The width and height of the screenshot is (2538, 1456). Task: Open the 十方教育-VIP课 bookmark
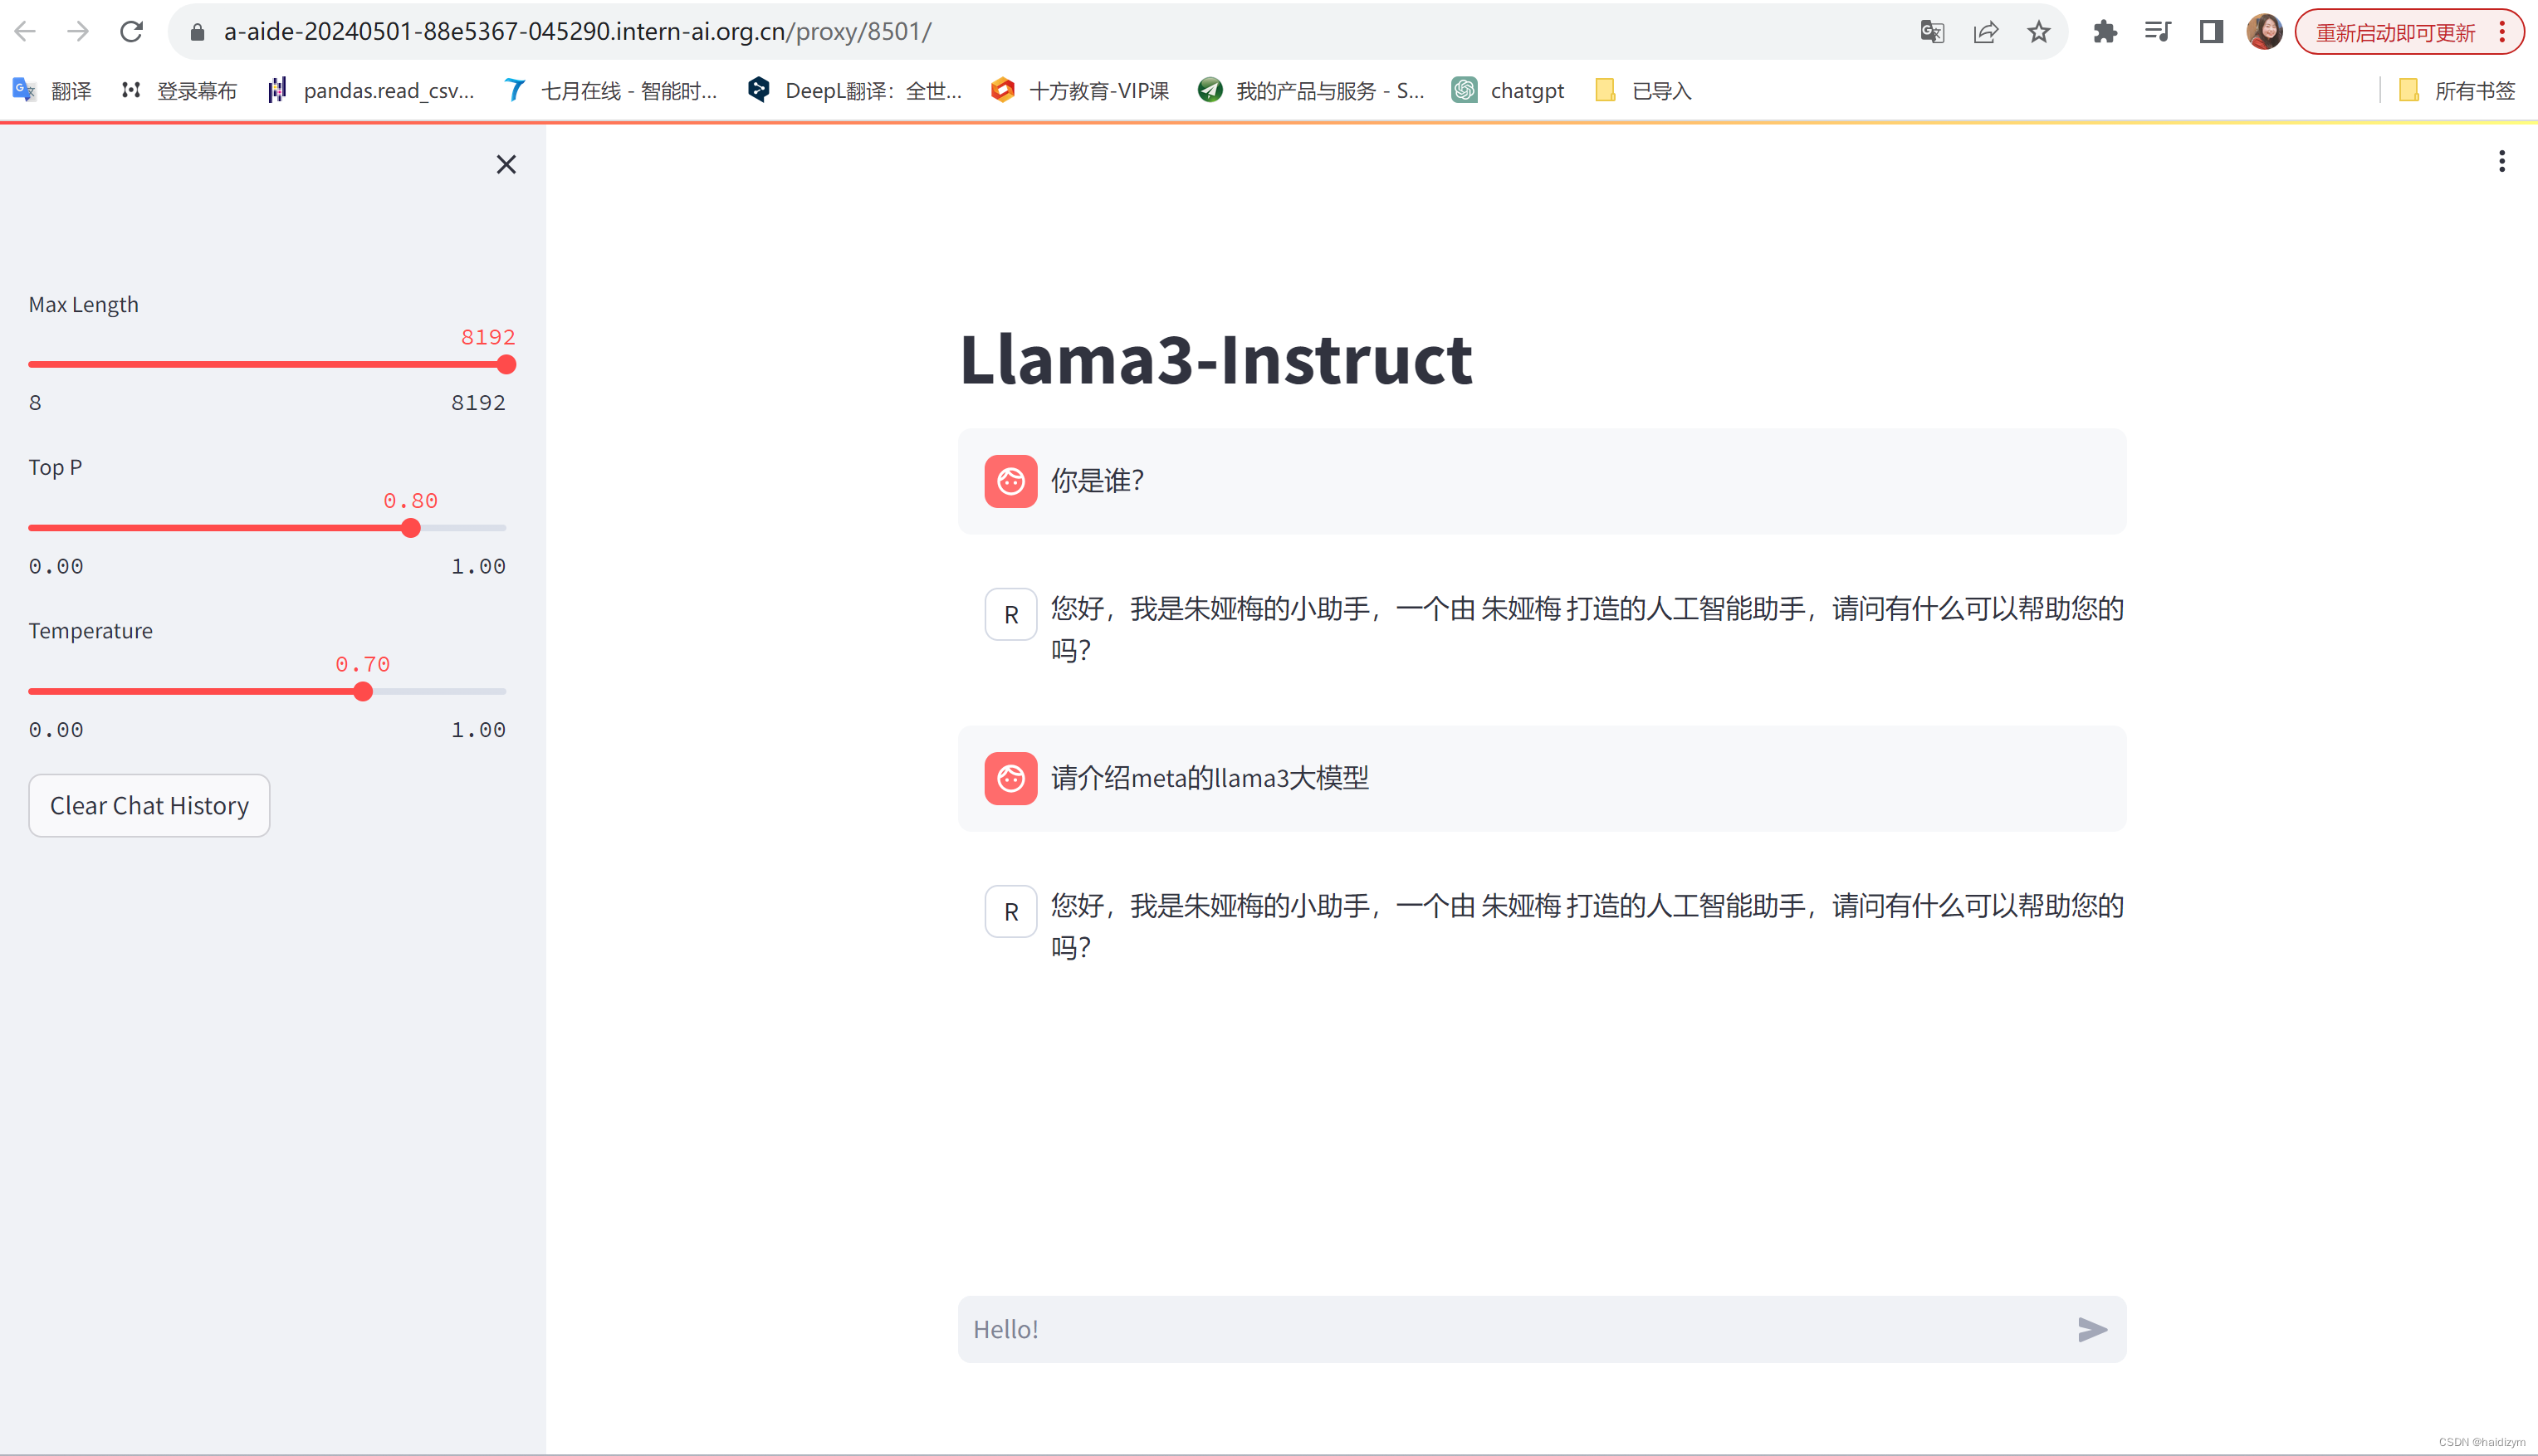pyautogui.click(x=1080, y=91)
